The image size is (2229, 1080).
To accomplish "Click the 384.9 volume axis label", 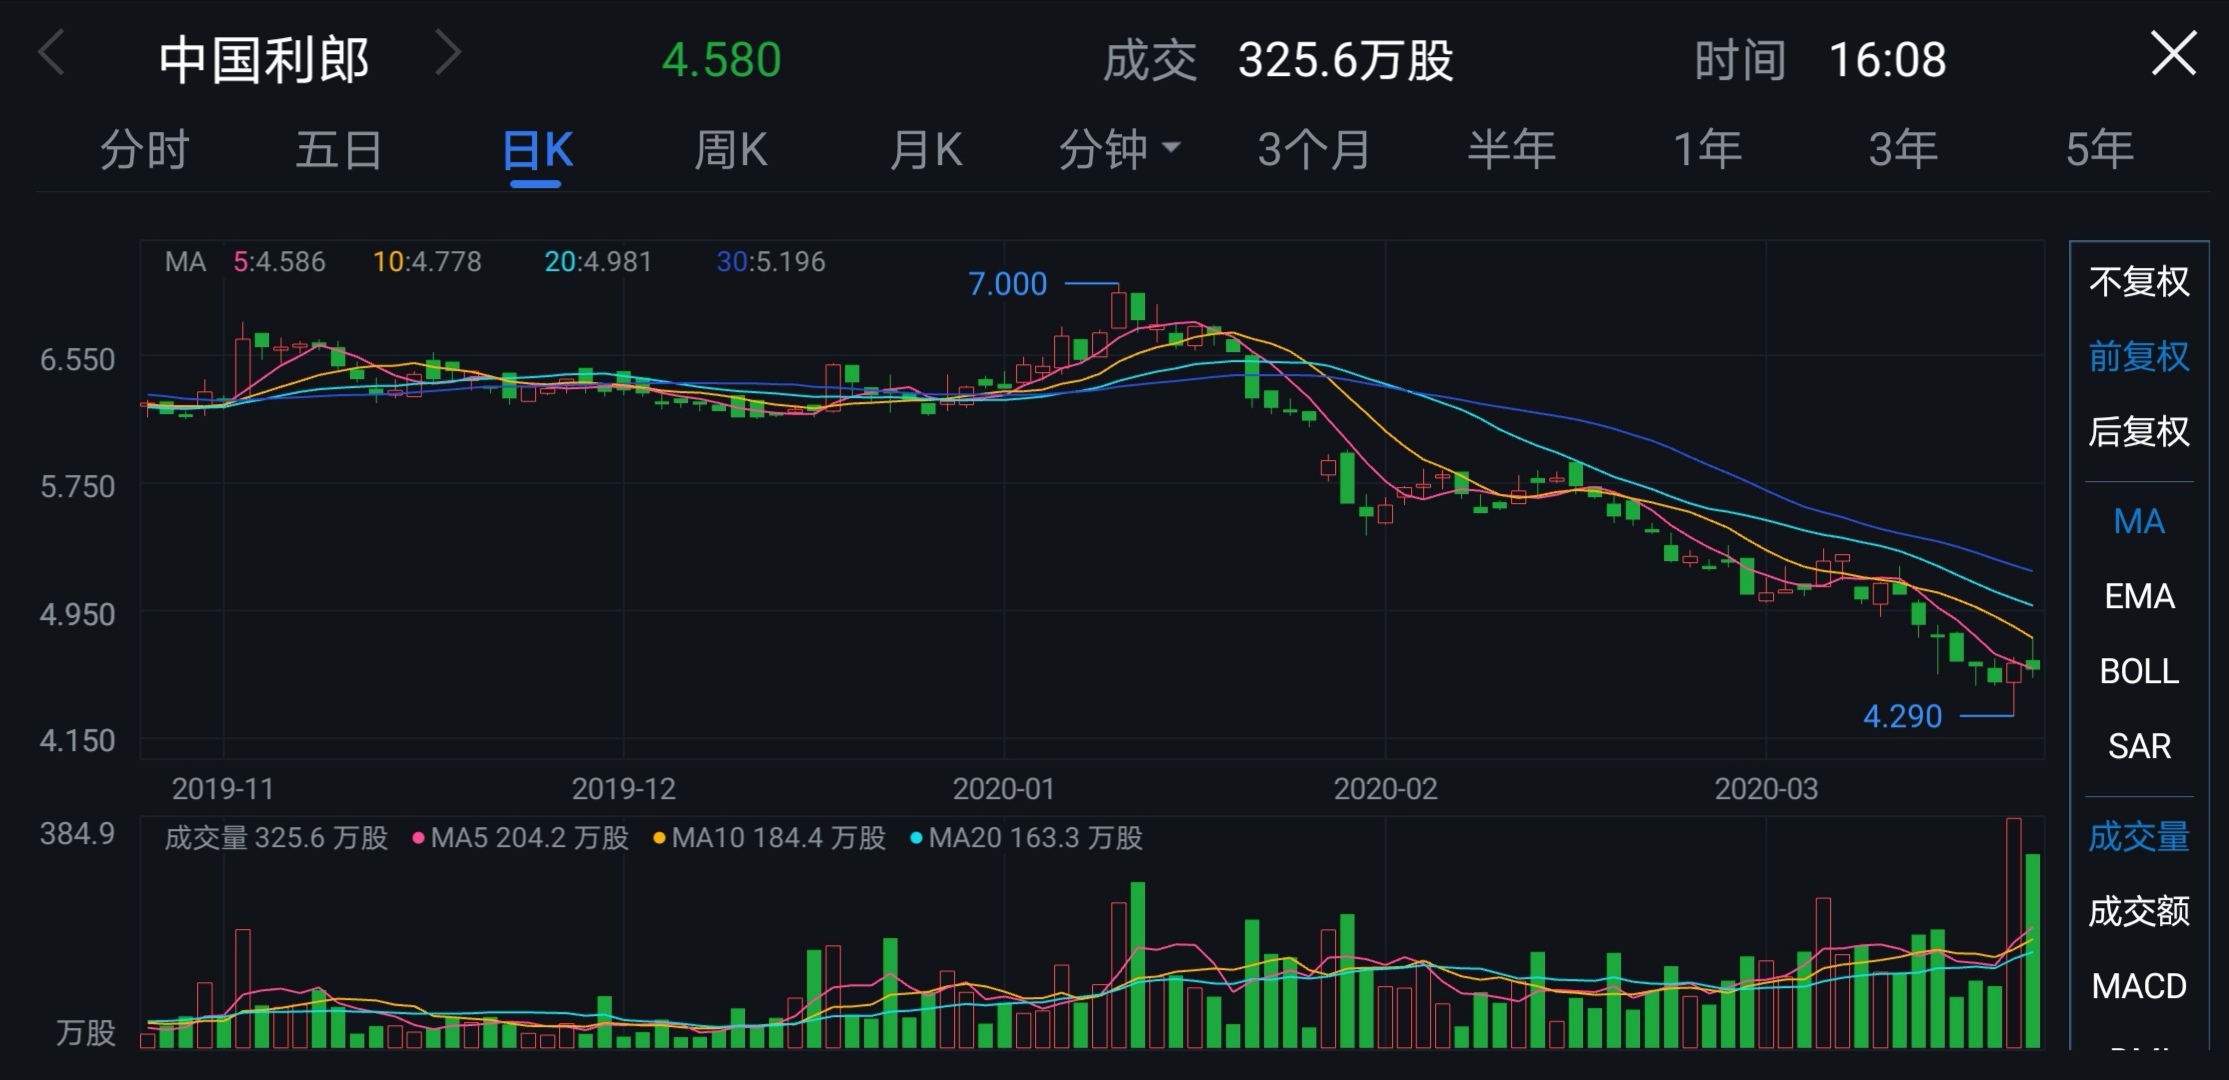I will [x=77, y=833].
